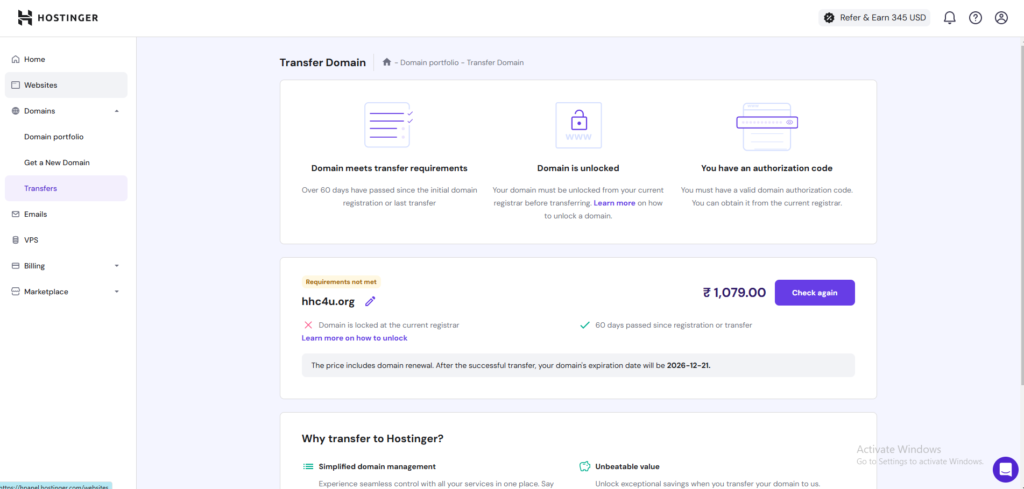This screenshot has height=489, width=1024.
Task: Open Websites in sidebar
Action: click(x=66, y=85)
